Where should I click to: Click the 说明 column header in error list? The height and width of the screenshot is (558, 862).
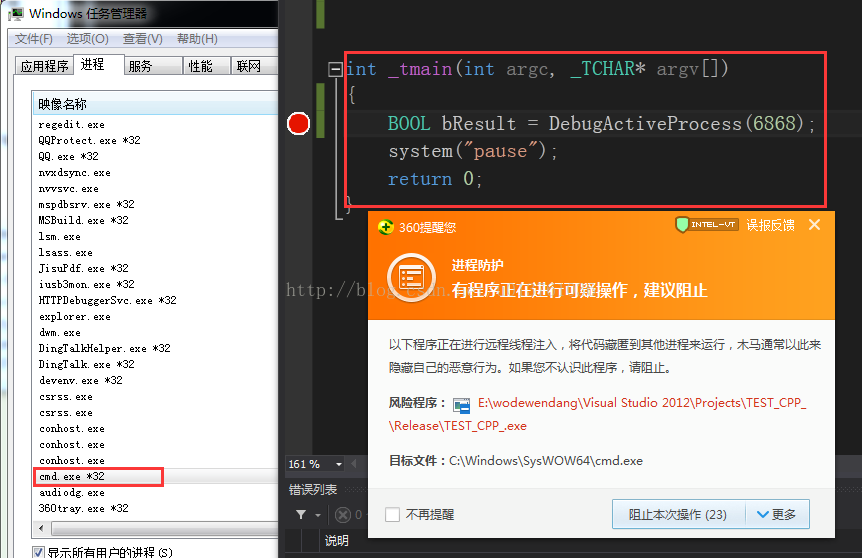tap(336, 541)
